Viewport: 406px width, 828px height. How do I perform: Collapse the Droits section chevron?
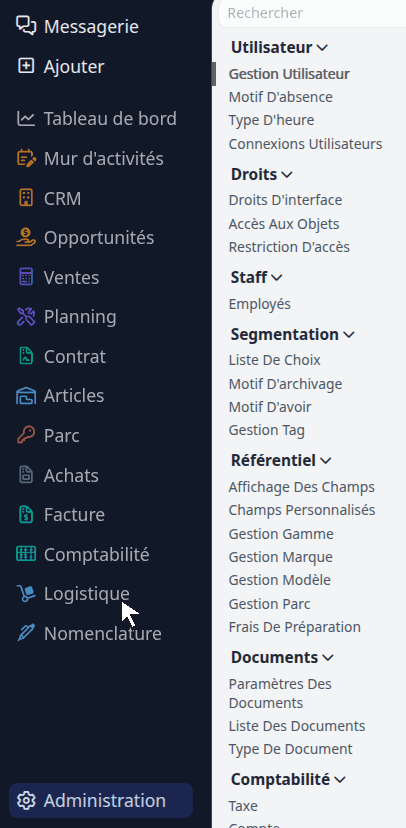point(287,174)
